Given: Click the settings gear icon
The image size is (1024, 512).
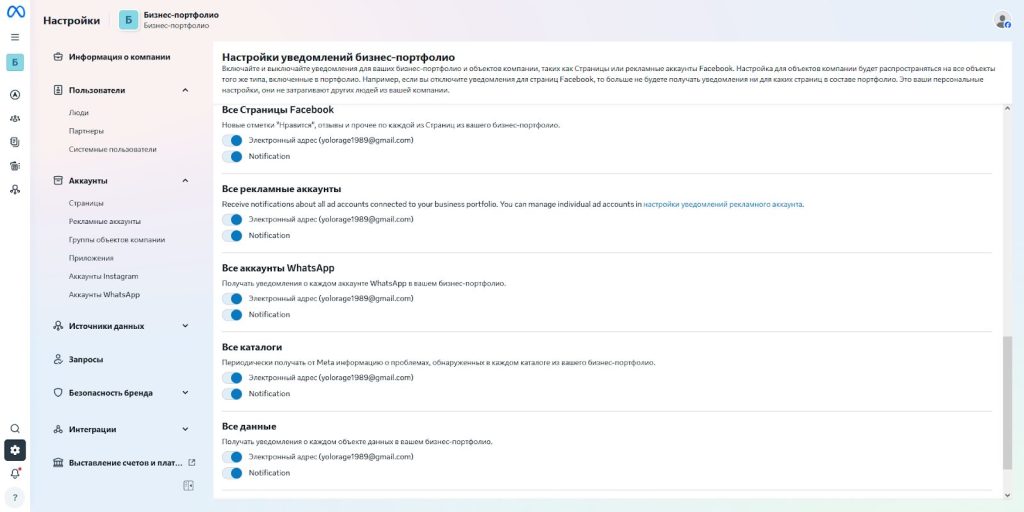Looking at the screenshot, I should point(15,450).
